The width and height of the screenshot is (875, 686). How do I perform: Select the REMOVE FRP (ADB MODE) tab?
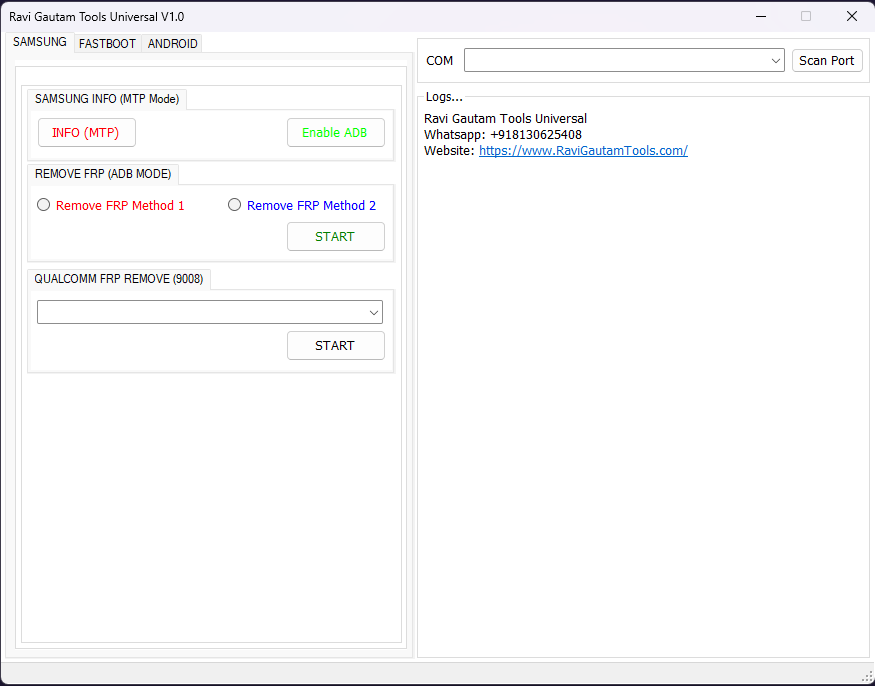click(x=103, y=174)
